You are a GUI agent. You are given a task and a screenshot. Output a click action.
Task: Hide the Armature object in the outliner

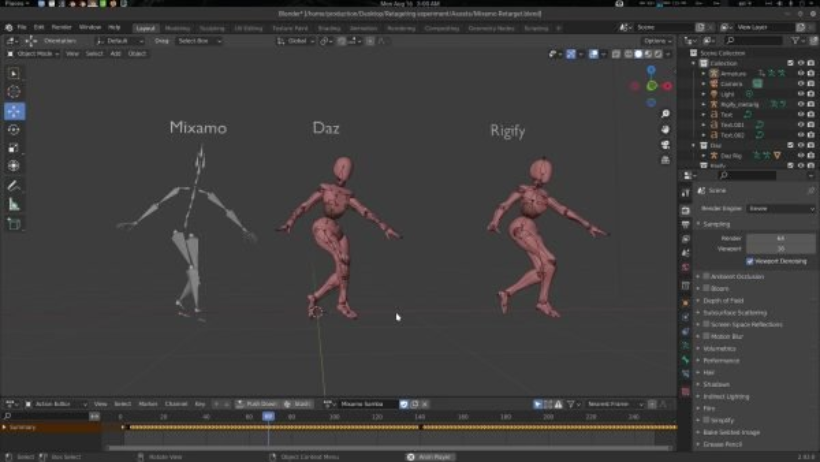point(801,73)
